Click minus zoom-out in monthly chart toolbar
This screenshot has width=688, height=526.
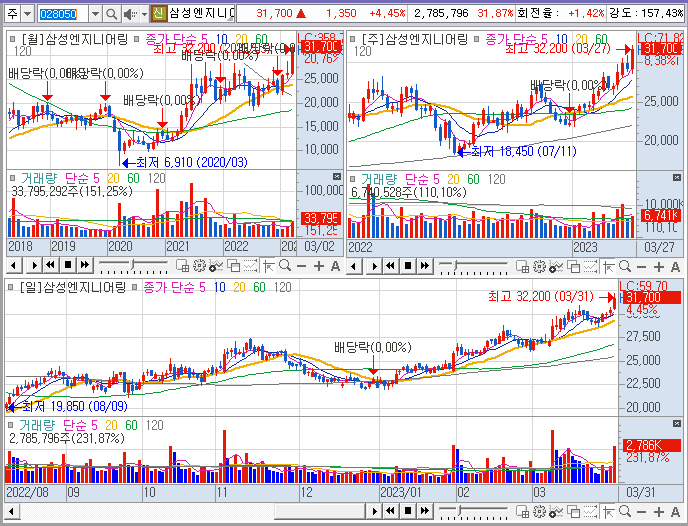click(x=301, y=266)
